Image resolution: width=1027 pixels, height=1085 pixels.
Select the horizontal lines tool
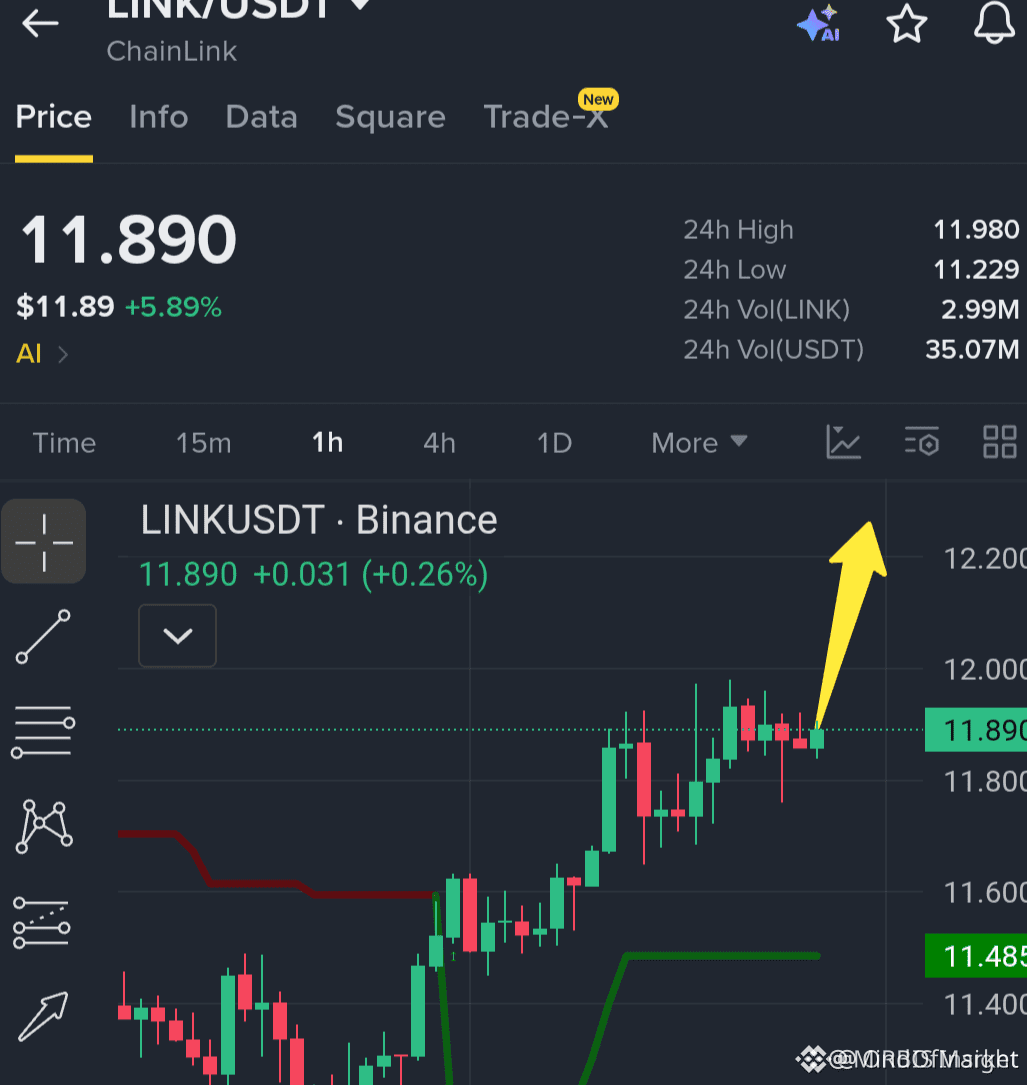[x=43, y=732]
